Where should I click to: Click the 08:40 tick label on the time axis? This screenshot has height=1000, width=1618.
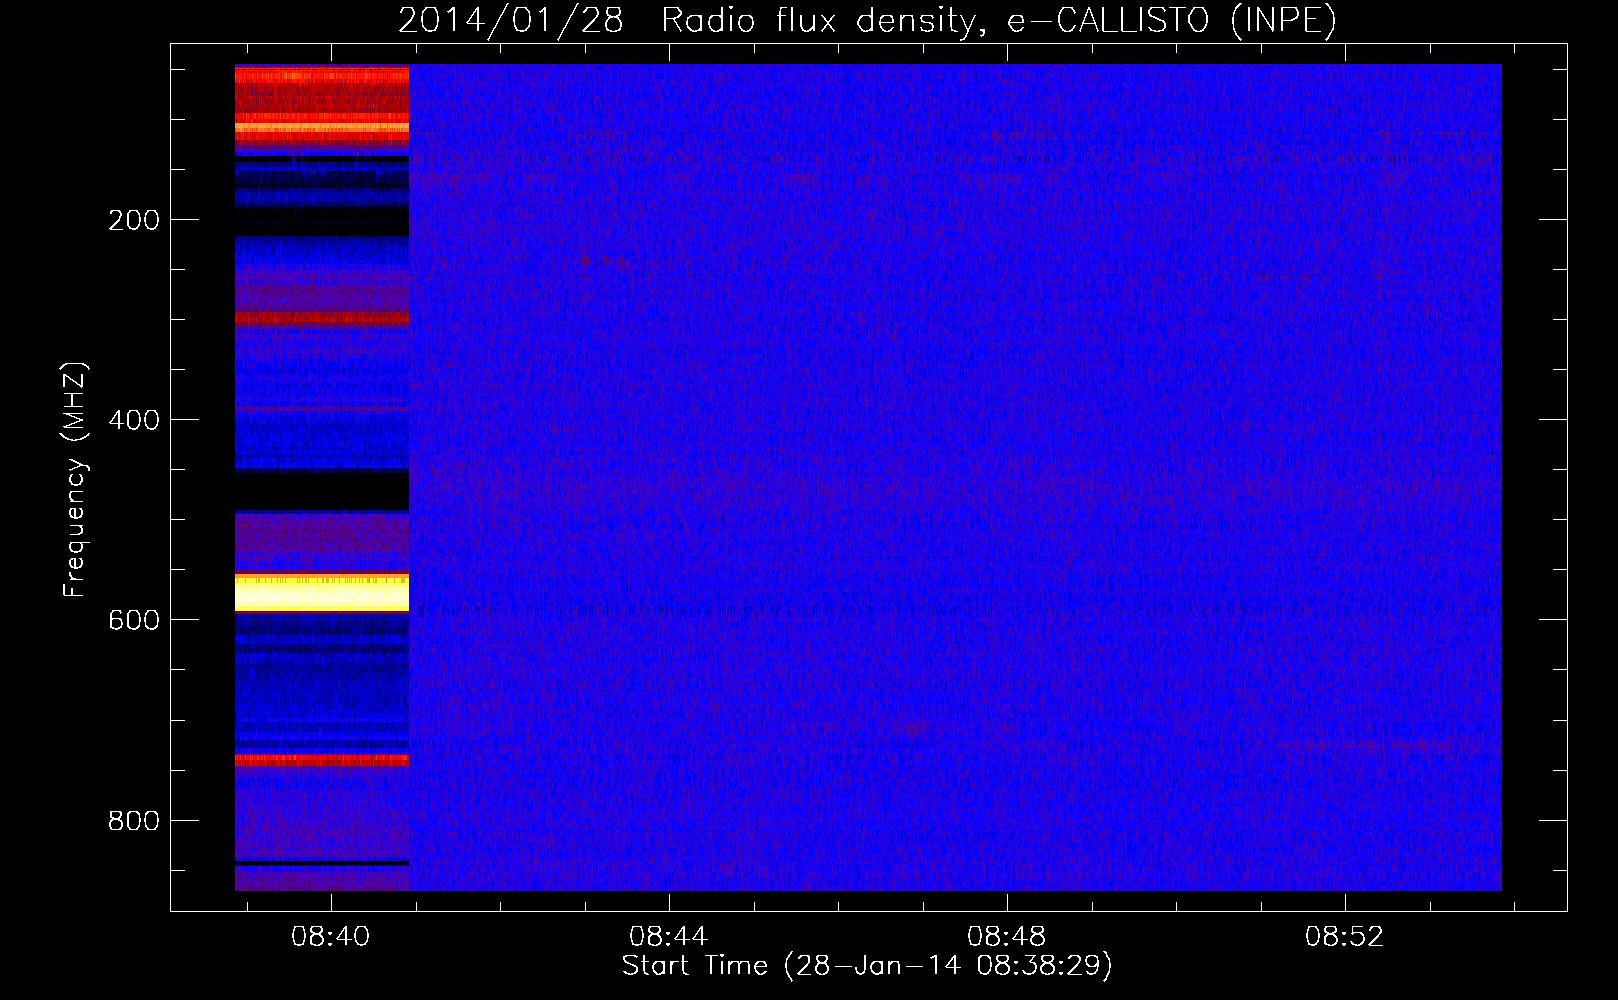pyautogui.click(x=330, y=936)
